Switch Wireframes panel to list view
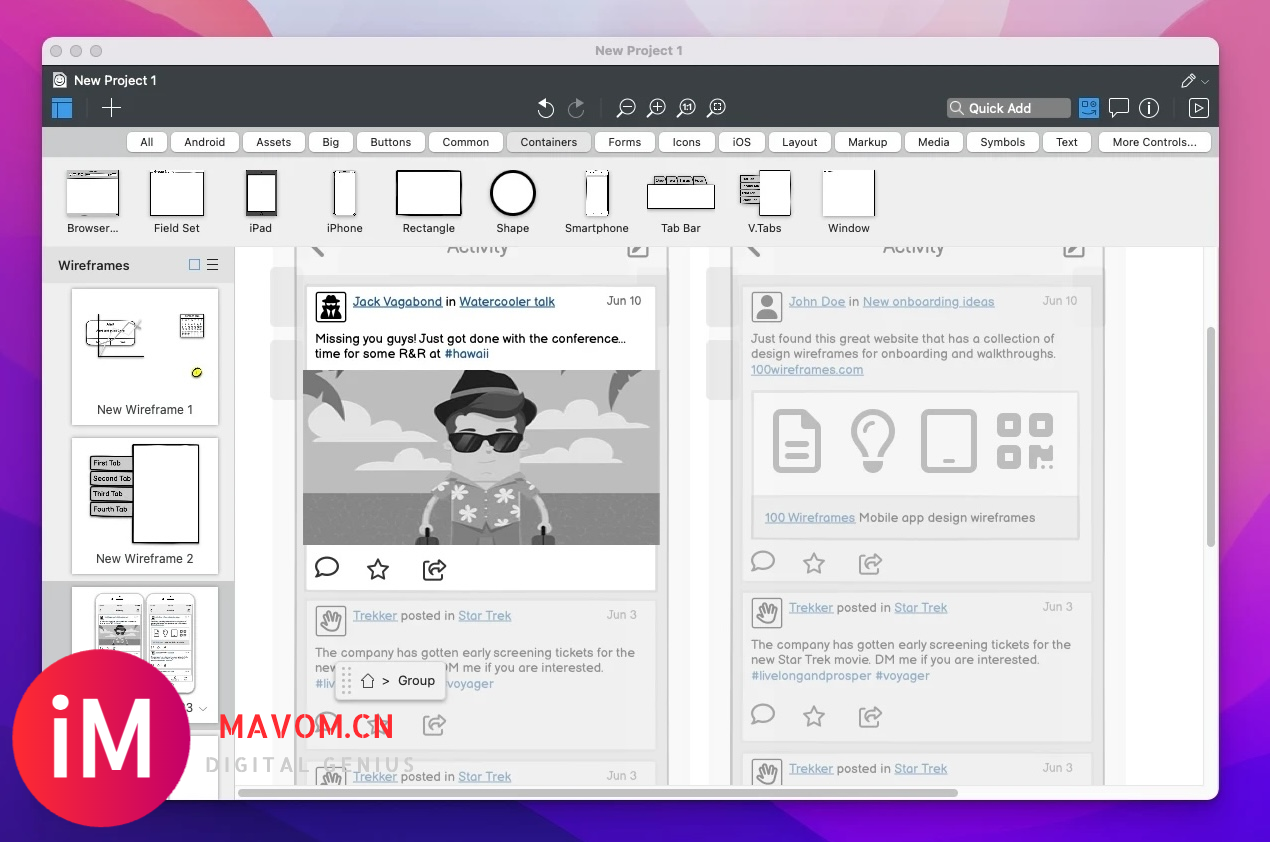Image resolution: width=1270 pixels, height=842 pixels. click(212, 265)
